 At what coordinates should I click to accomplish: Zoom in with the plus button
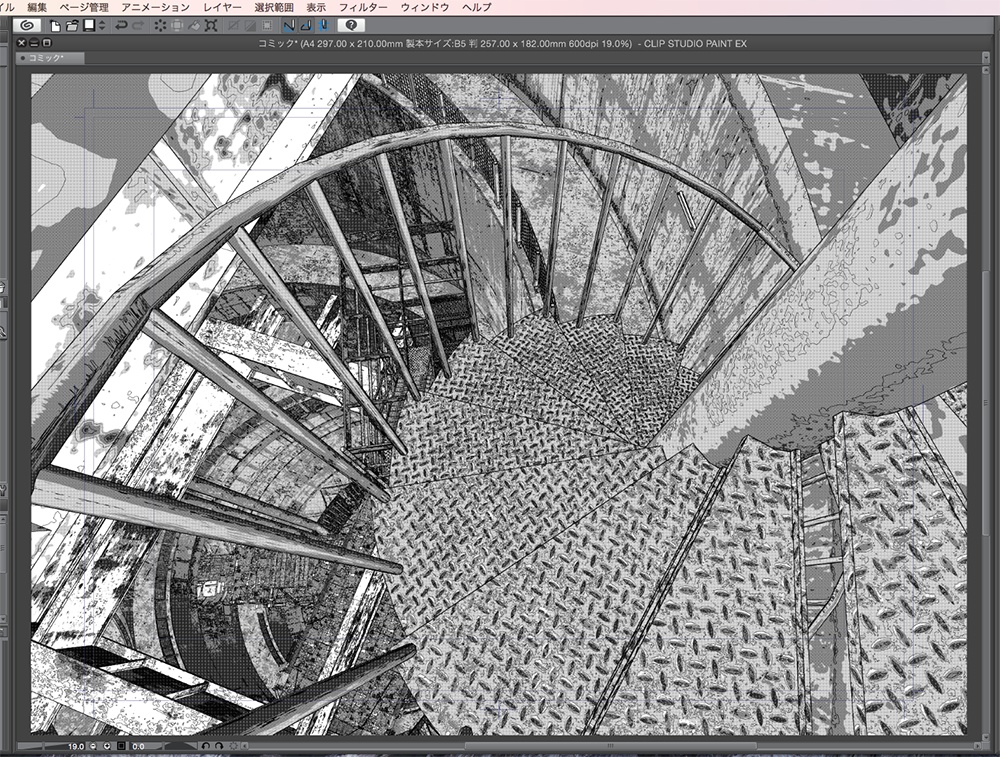107,746
